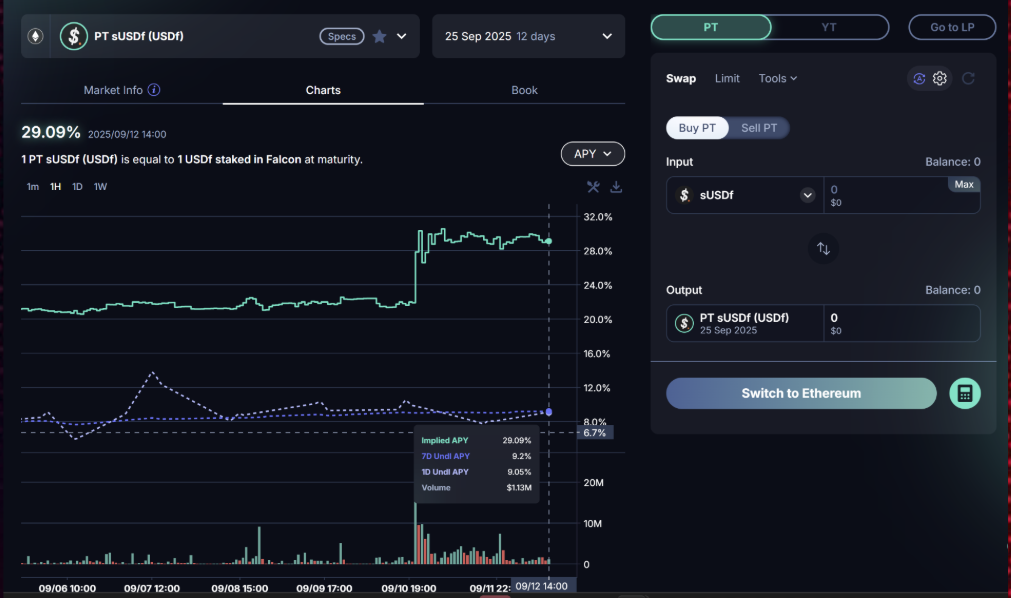Open the Market Info tooltip icon
This screenshot has width=1011, height=598.
153,90
